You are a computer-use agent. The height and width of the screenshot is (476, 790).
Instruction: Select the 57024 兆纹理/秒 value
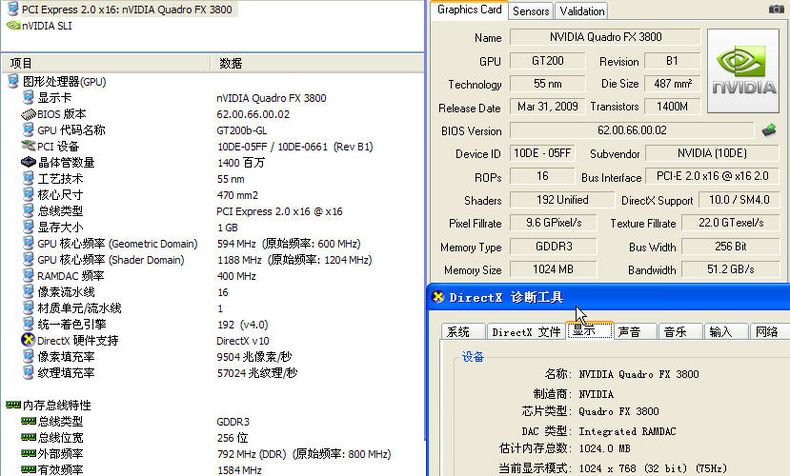click(x=257, y=373)
